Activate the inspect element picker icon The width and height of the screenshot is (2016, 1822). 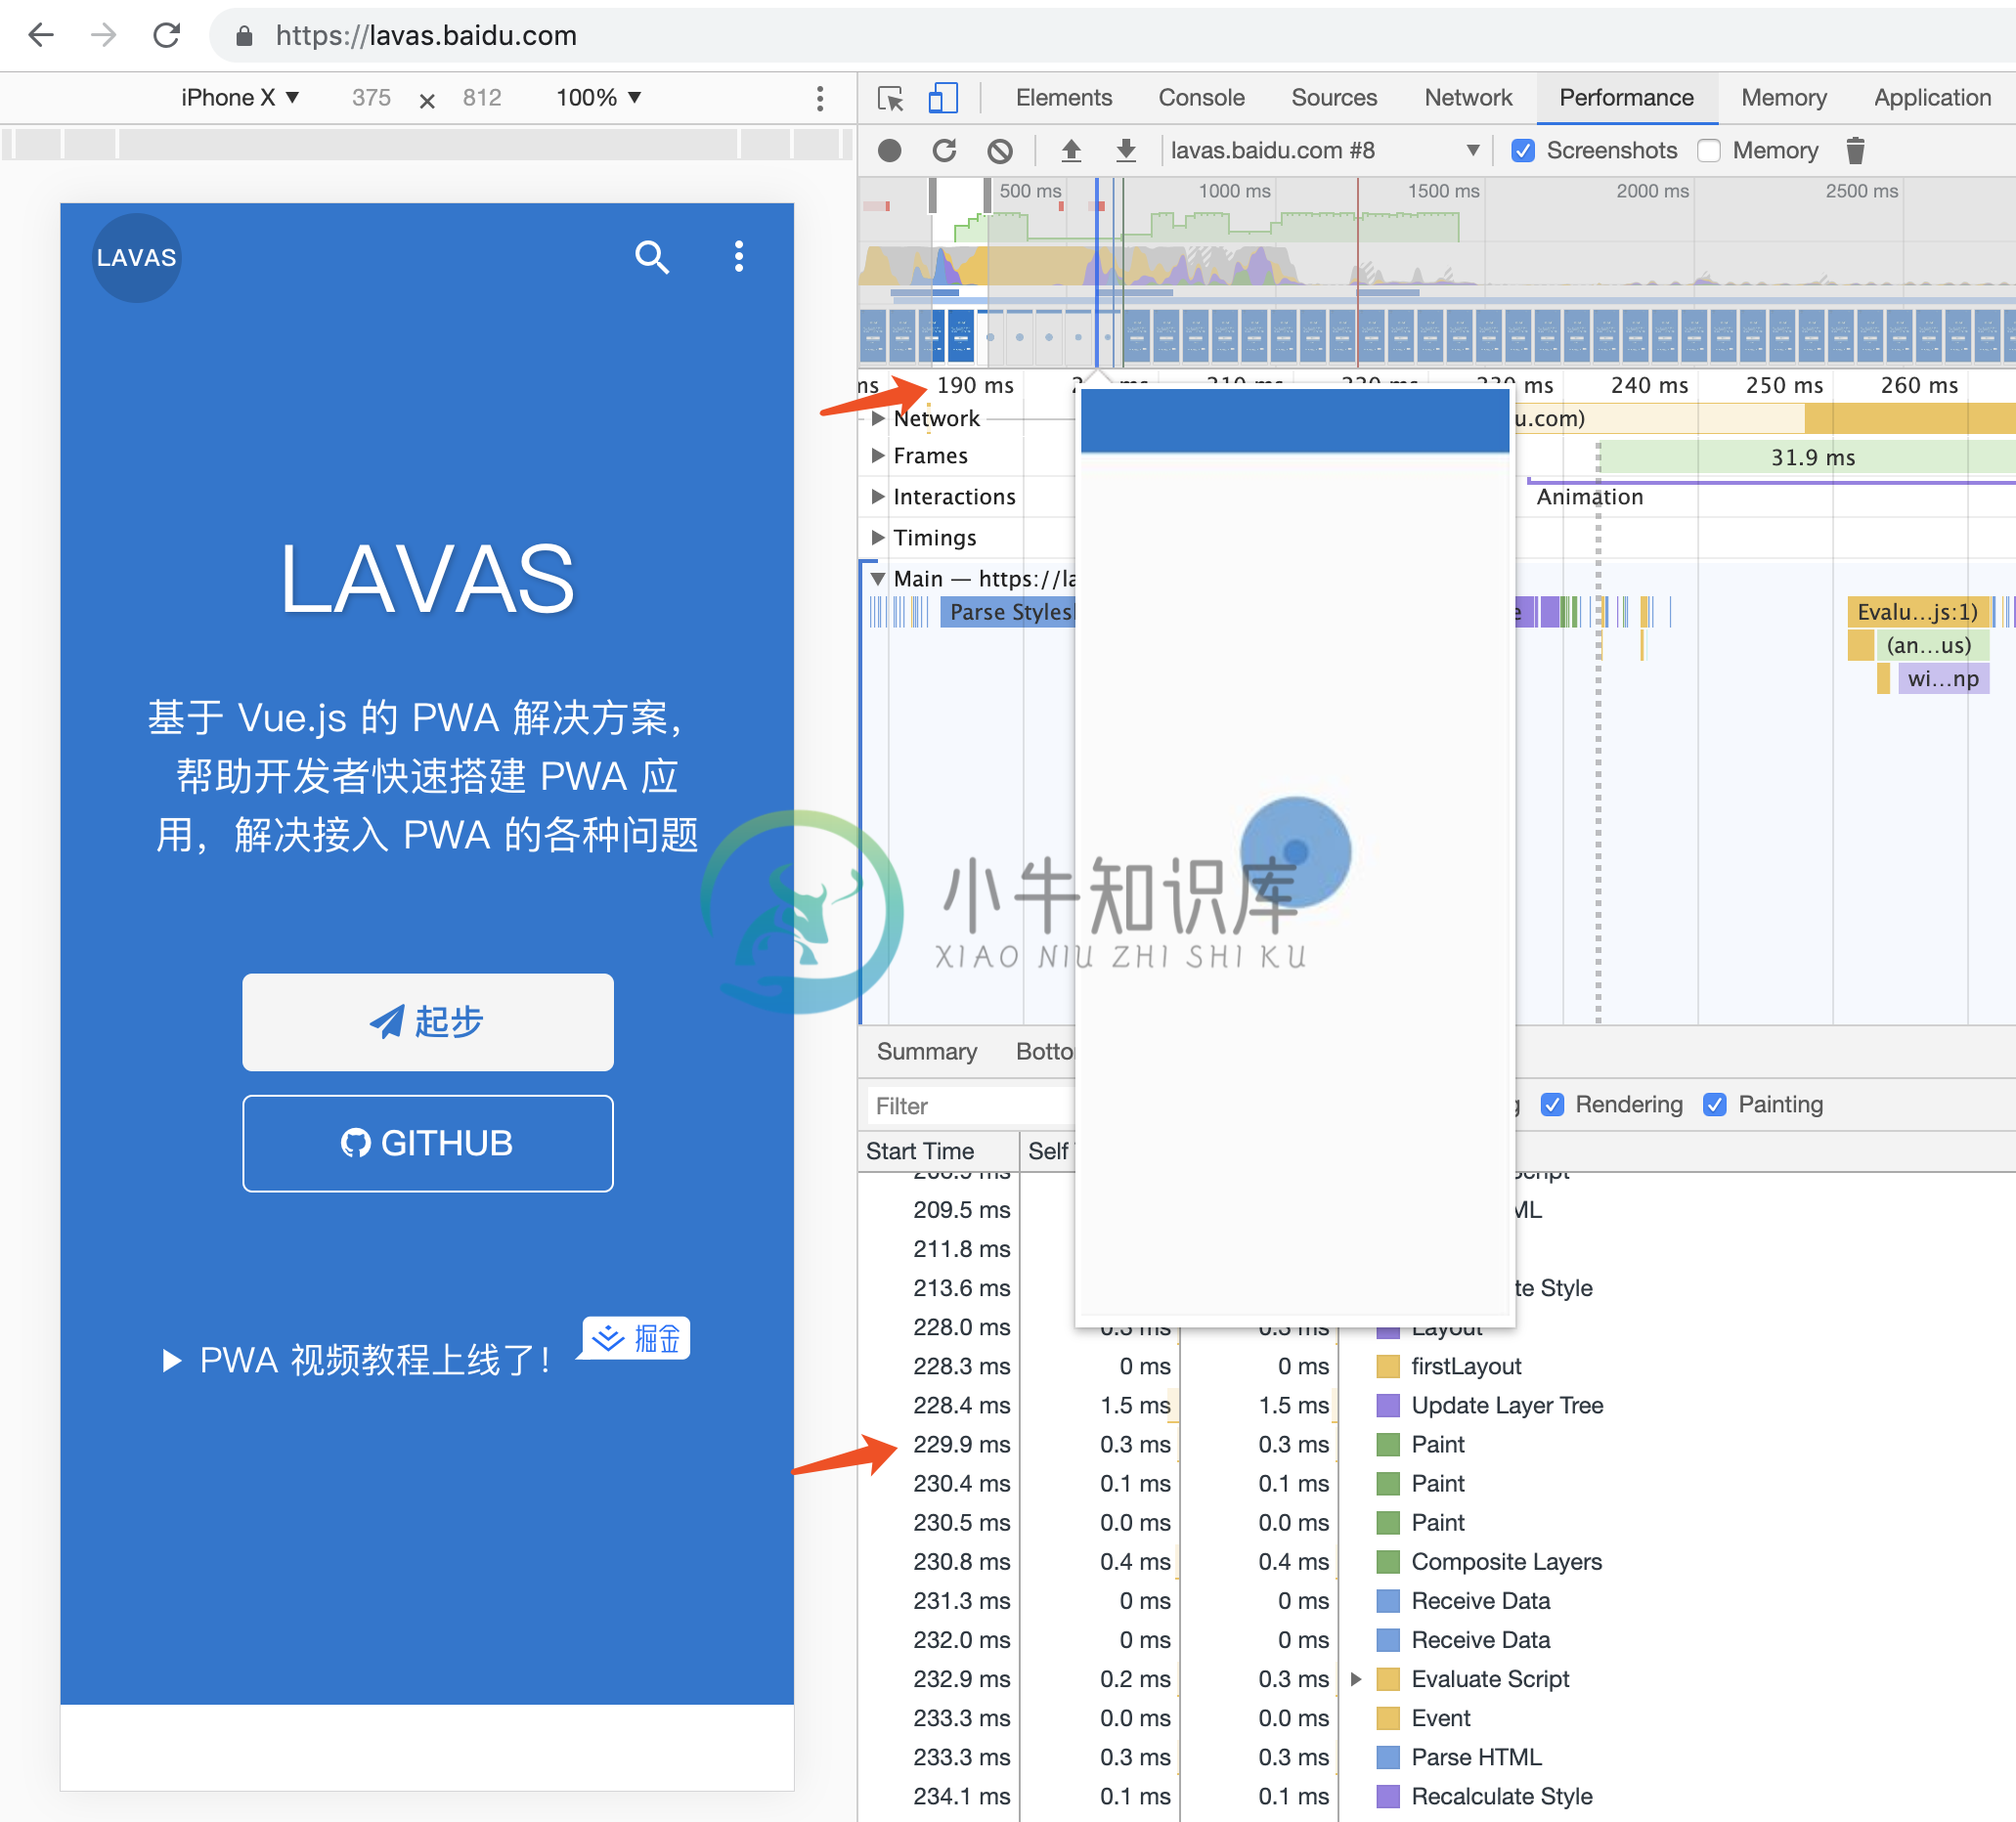point(890,98)
